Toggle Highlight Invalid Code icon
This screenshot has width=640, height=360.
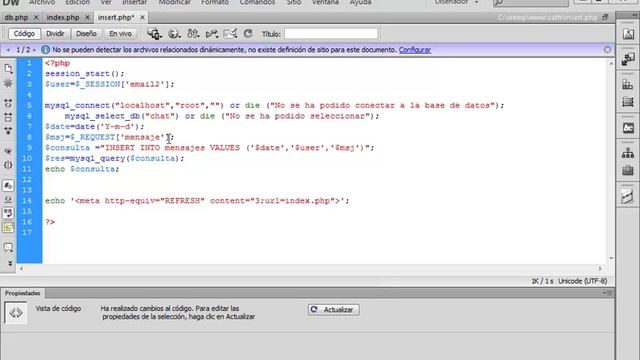point(8,199)
